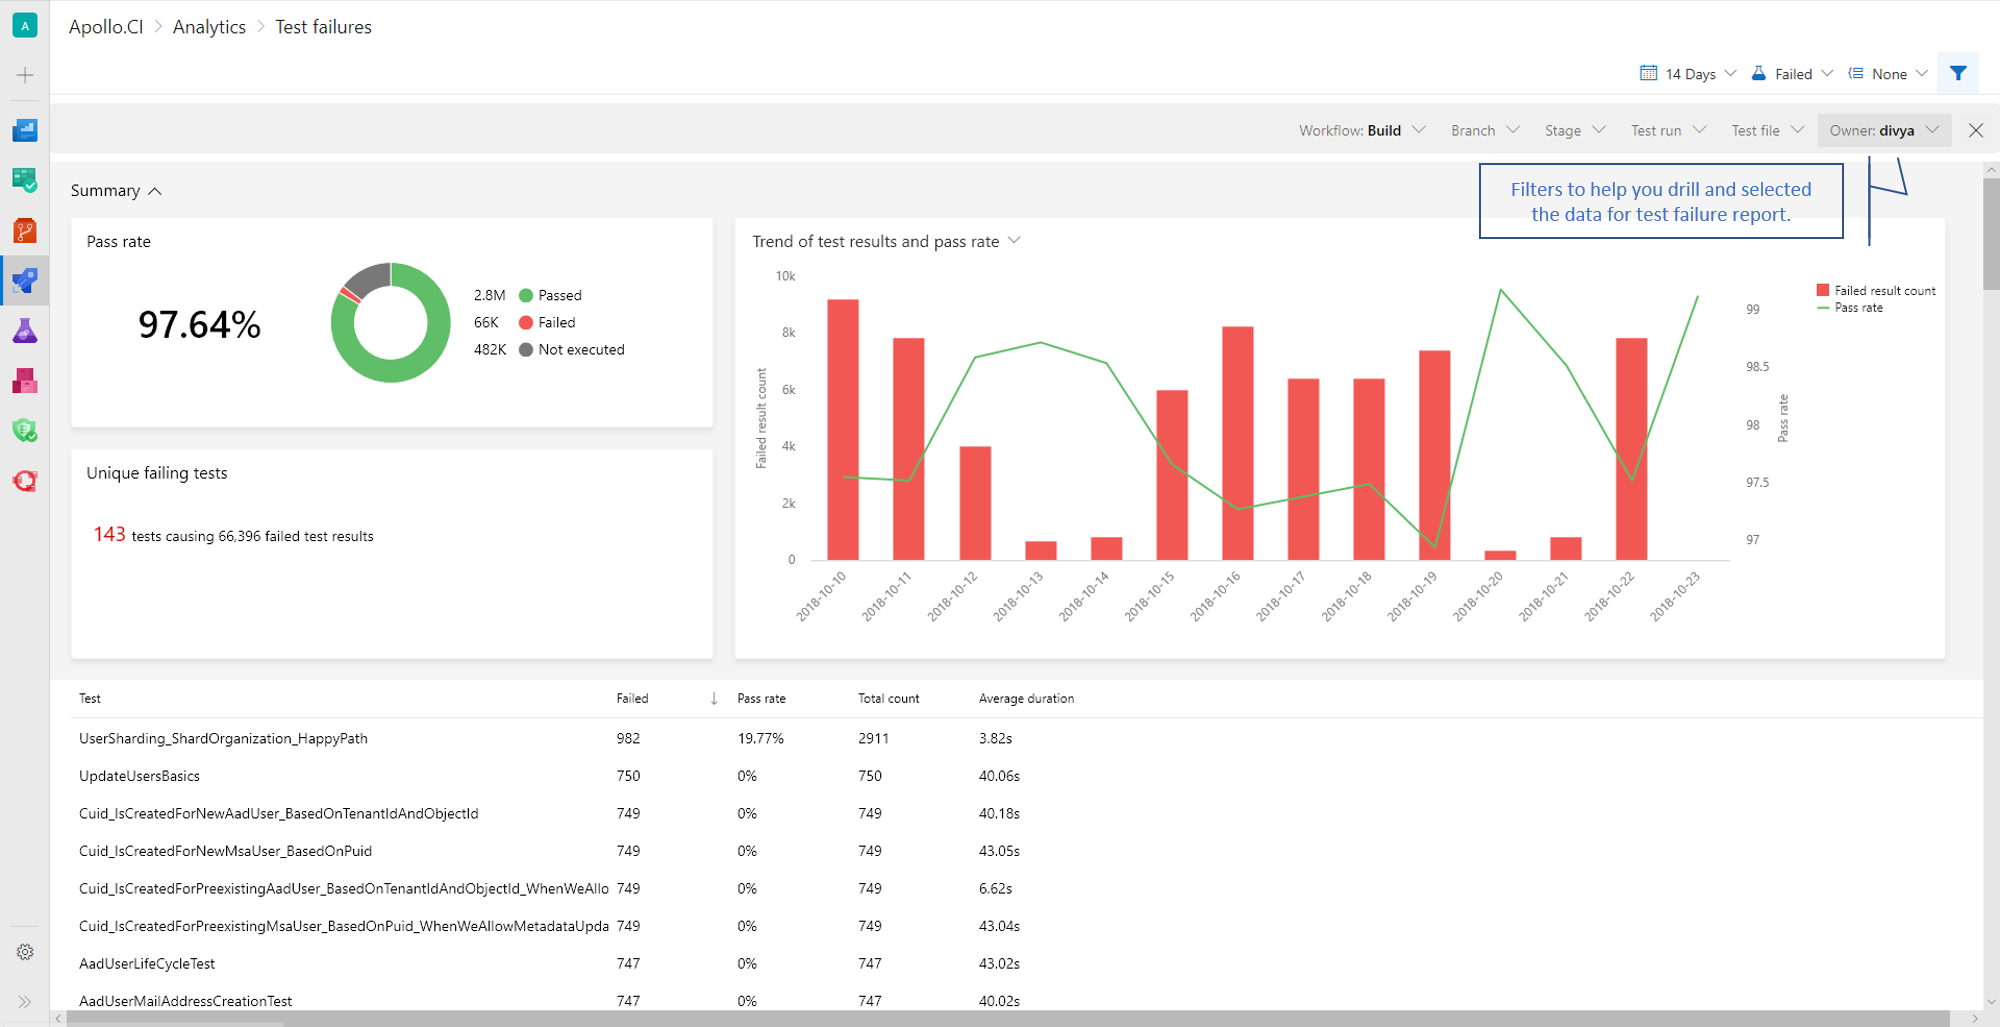The width and height of the screenshot is (2000, 1027).
Task: Expand sidebar with double-chevron icon
Action: (25, 1001)
